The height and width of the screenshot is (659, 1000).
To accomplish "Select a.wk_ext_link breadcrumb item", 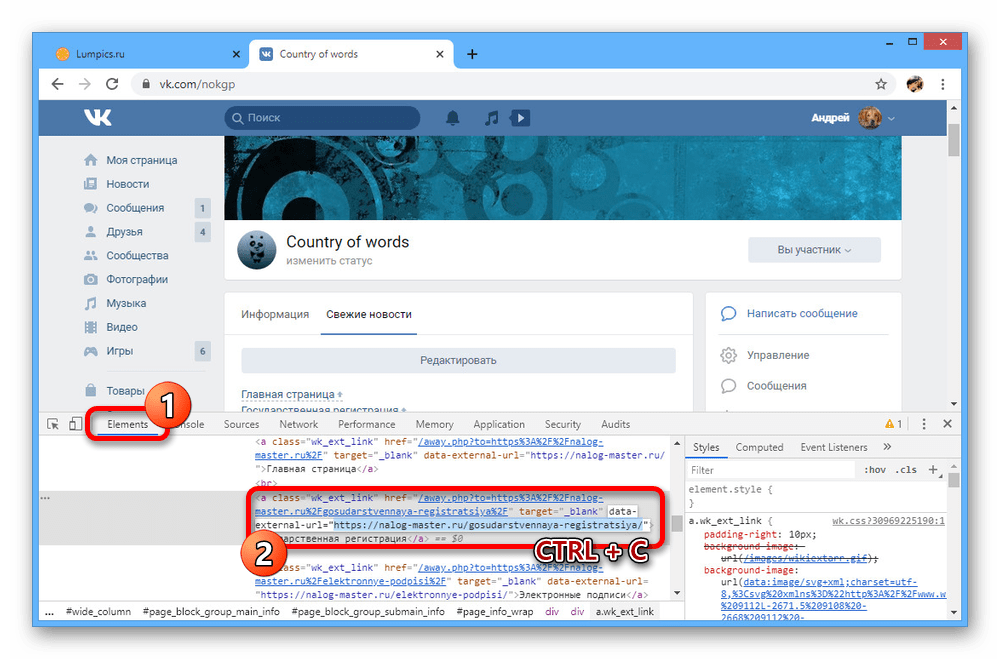I will (x=625, y=612).
